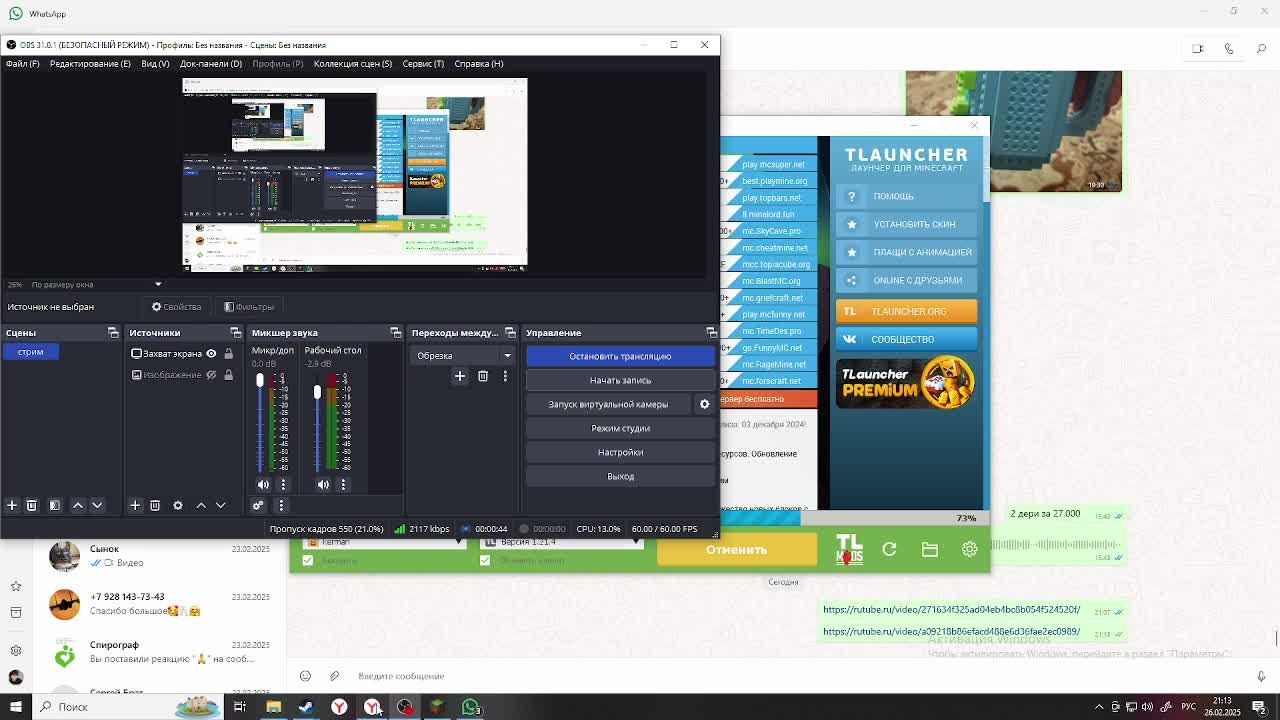The width and height of the screenshot is (1280, 720).
Task: Click Отменить button in TLauncher
Action: pos(736,549)
